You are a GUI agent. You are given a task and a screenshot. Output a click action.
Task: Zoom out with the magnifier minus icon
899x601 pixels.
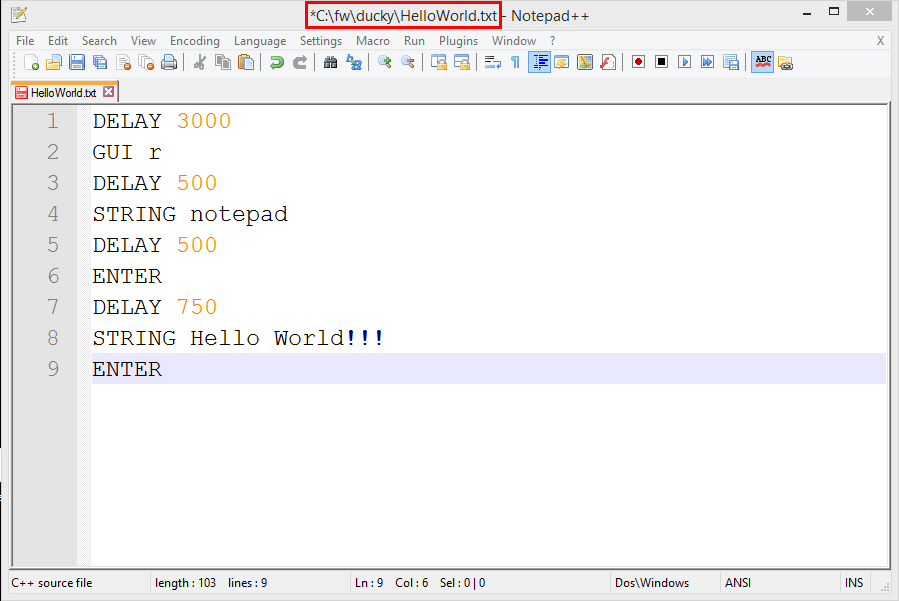point(408,62)
